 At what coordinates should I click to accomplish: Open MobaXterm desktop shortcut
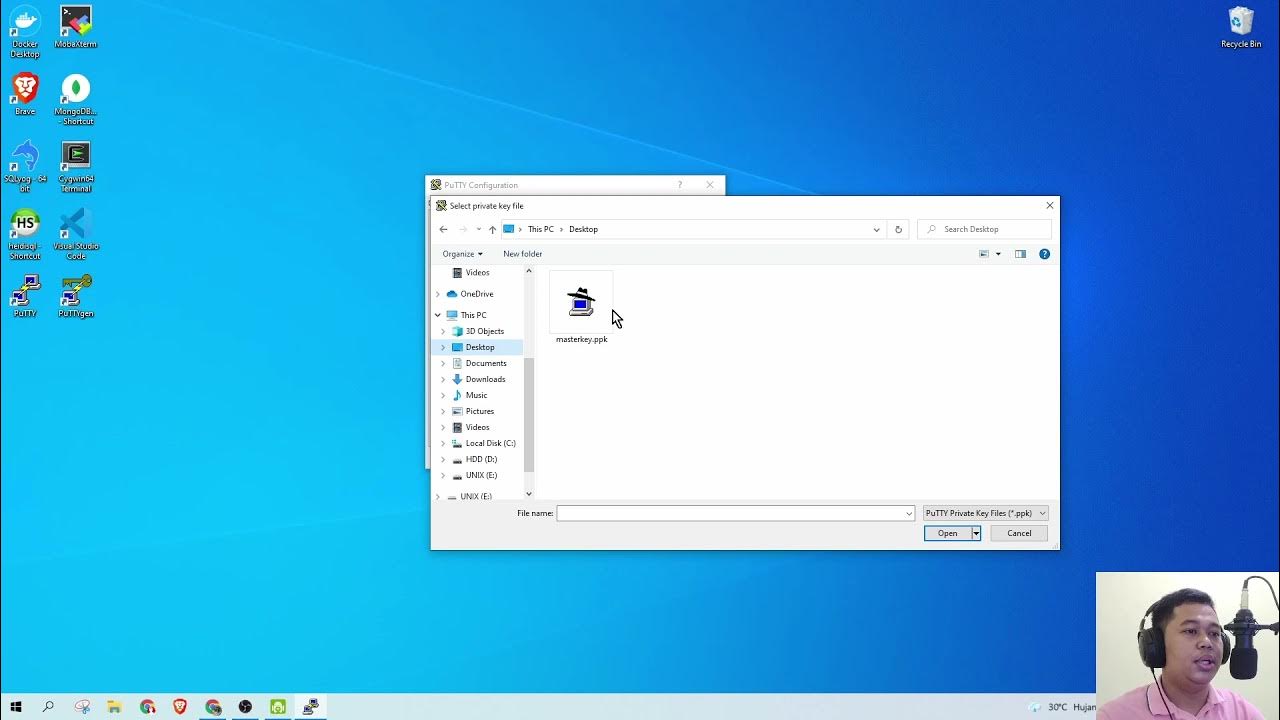(x=76, y=27)
